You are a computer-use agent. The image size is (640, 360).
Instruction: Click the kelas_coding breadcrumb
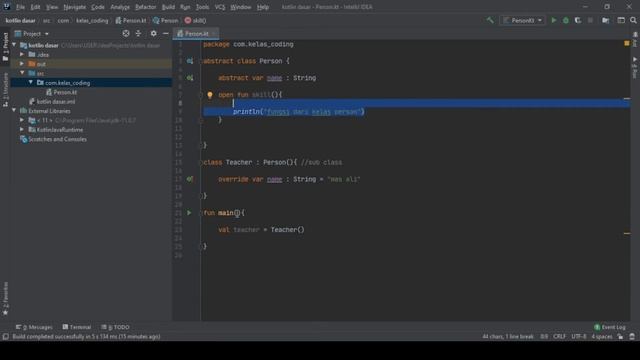click(92, 20)
